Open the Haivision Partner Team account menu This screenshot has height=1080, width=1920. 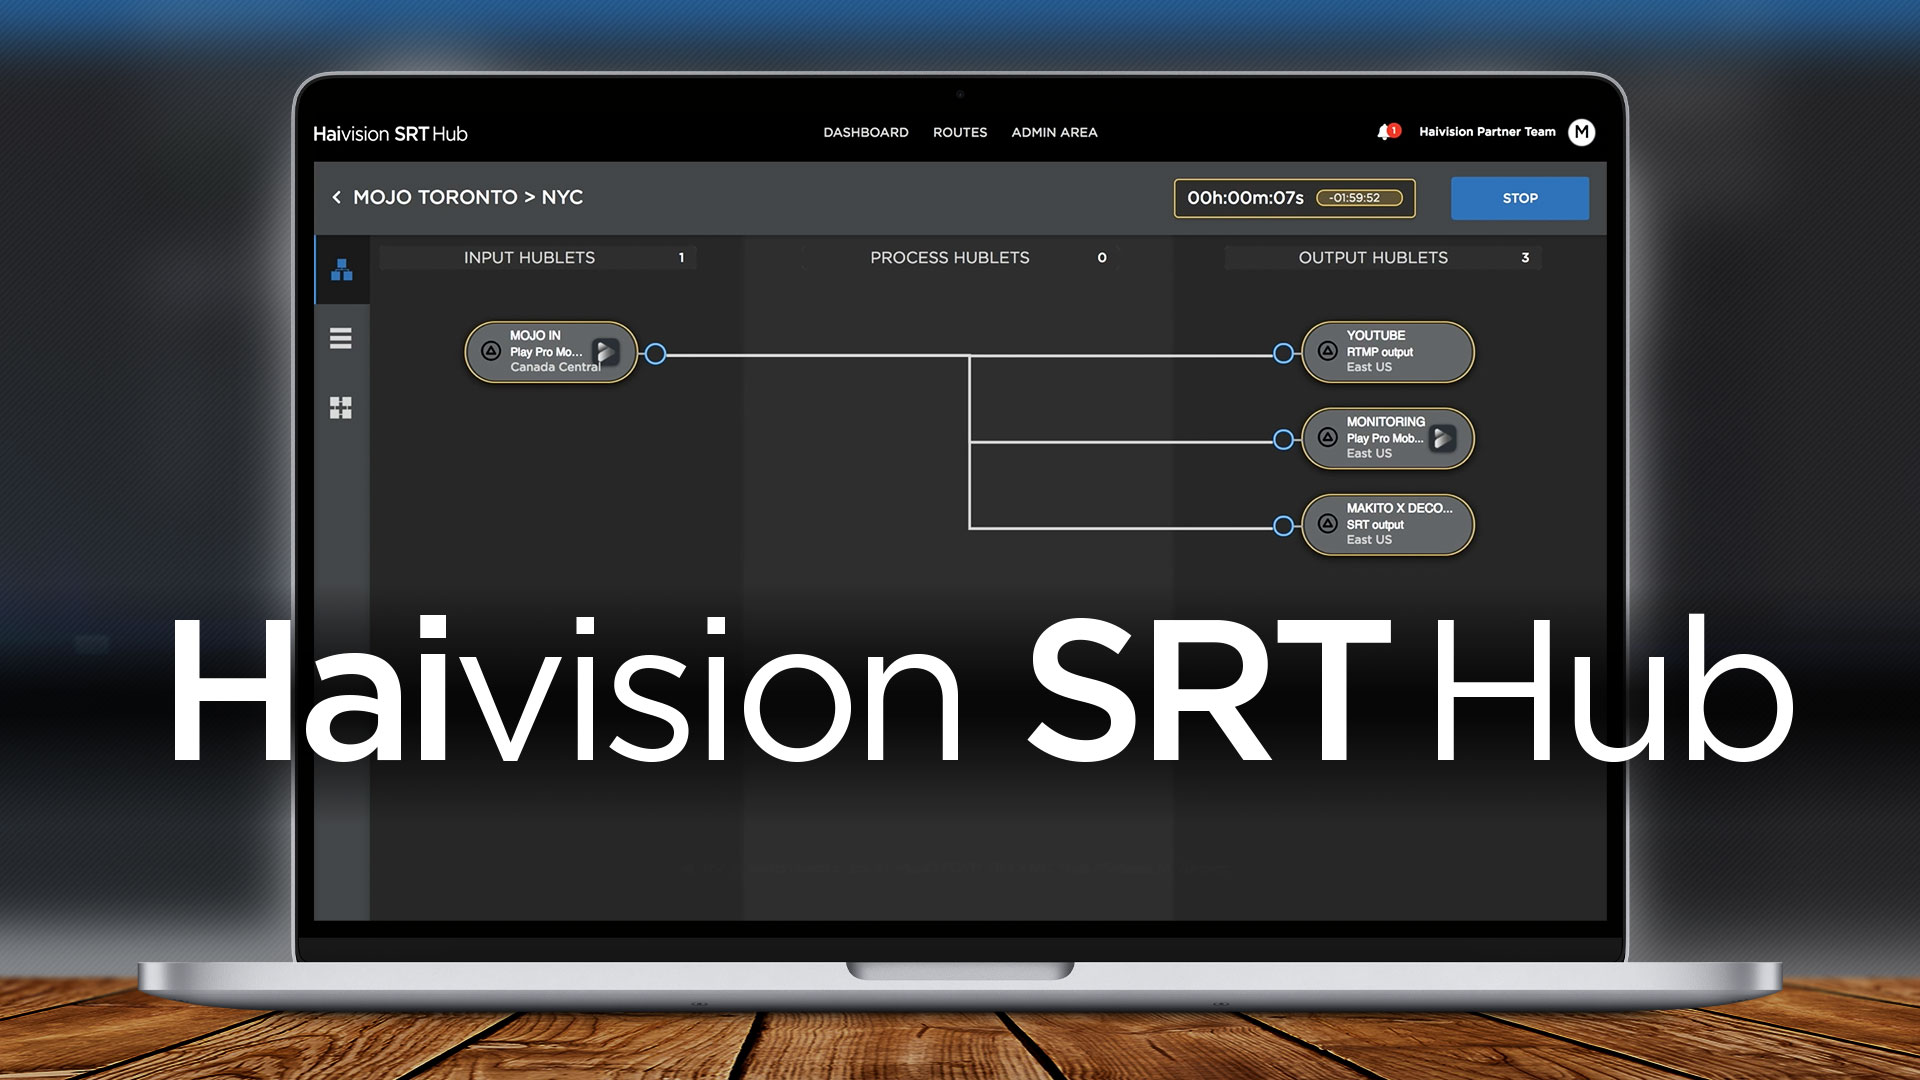point(1486,132)
